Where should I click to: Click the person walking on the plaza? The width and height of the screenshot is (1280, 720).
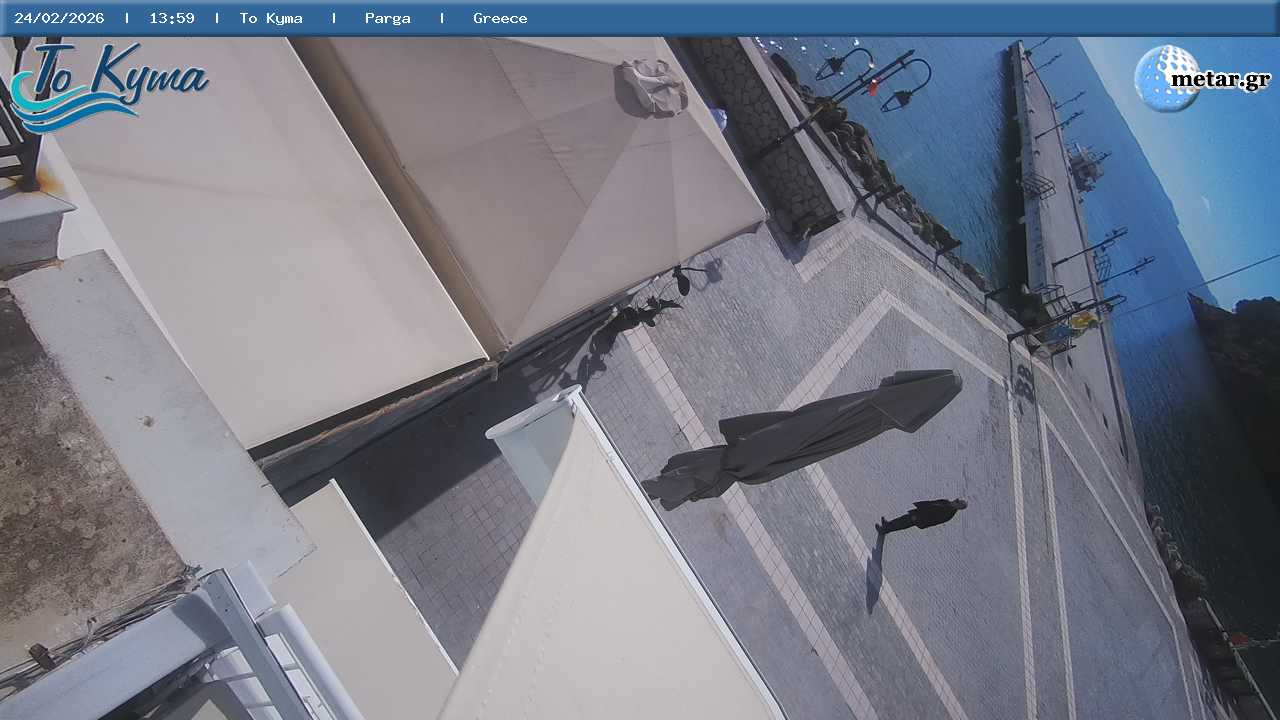click(x=925, y=514)
